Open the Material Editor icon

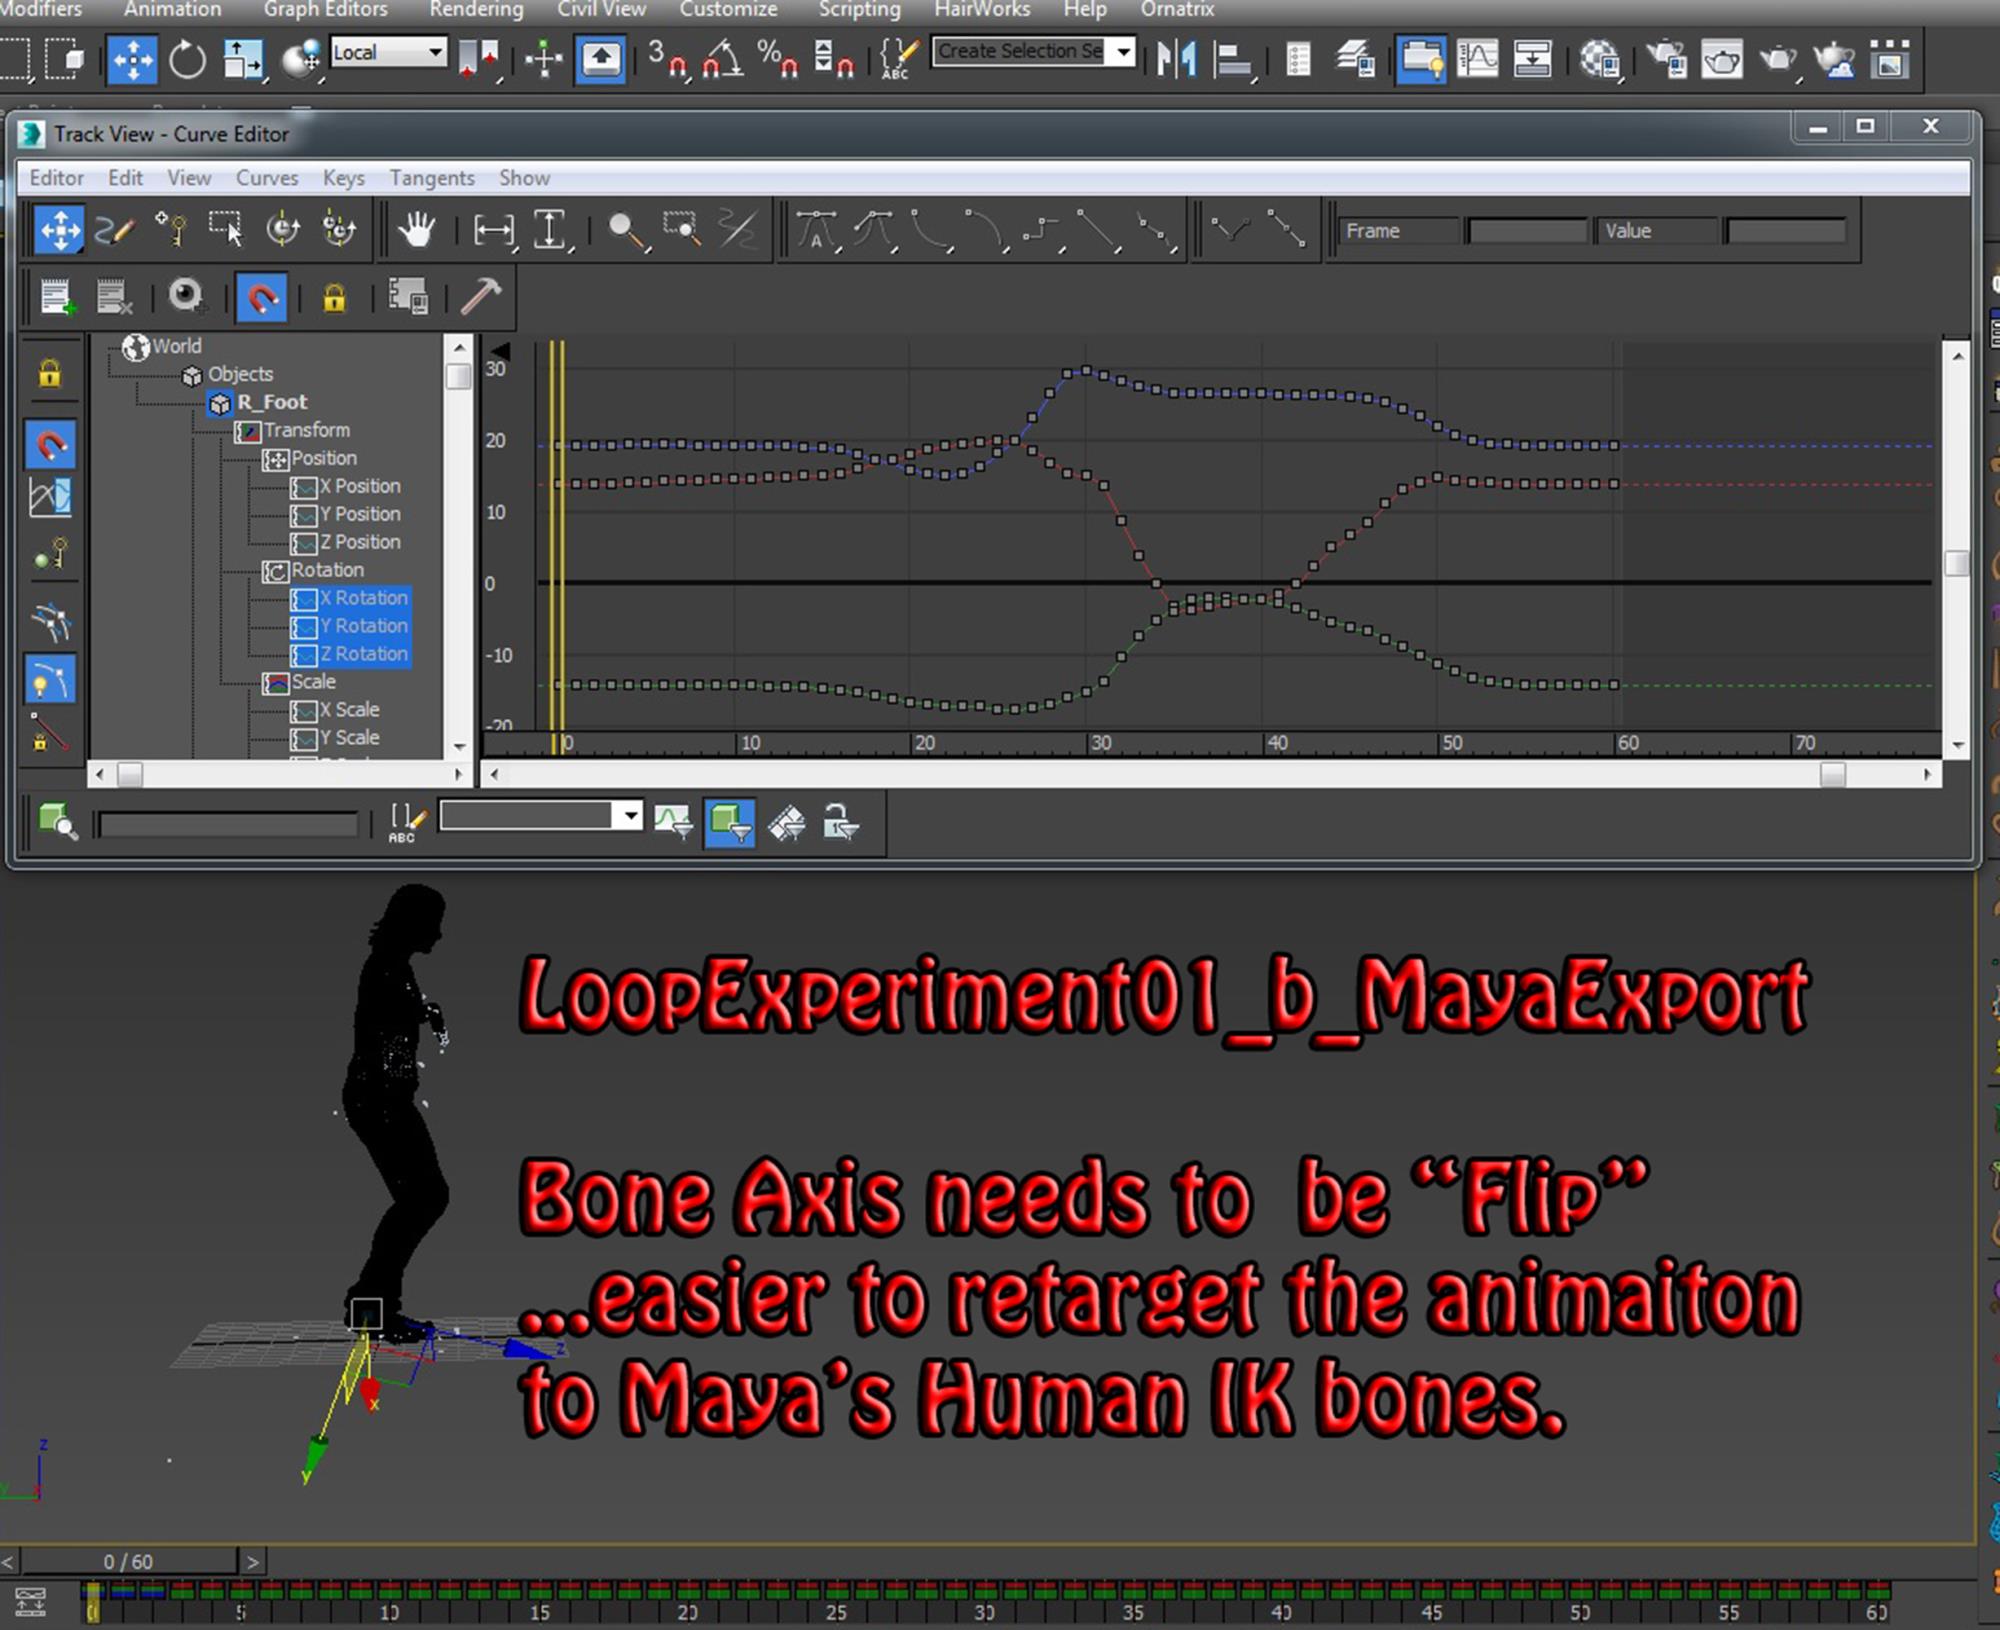click(1600, 58)
